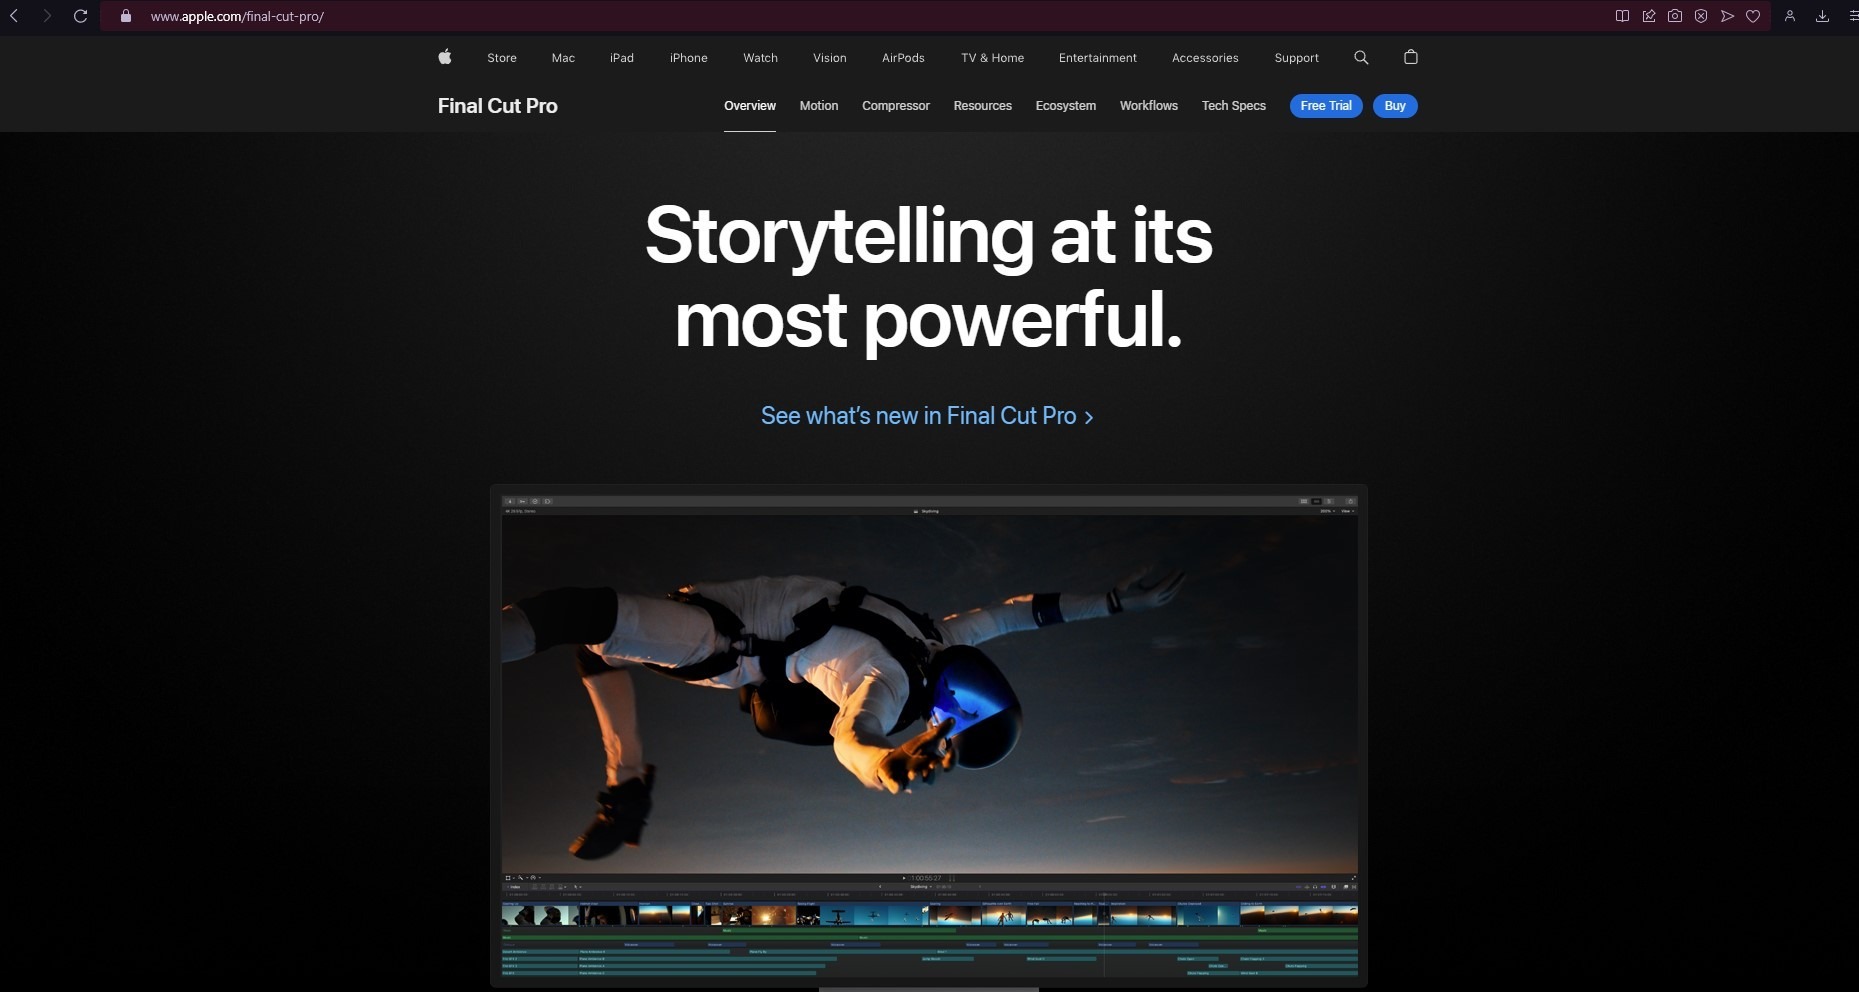Click the browser forward arrow
Screen dimensions: 1859x992
(x=47, y=16)
